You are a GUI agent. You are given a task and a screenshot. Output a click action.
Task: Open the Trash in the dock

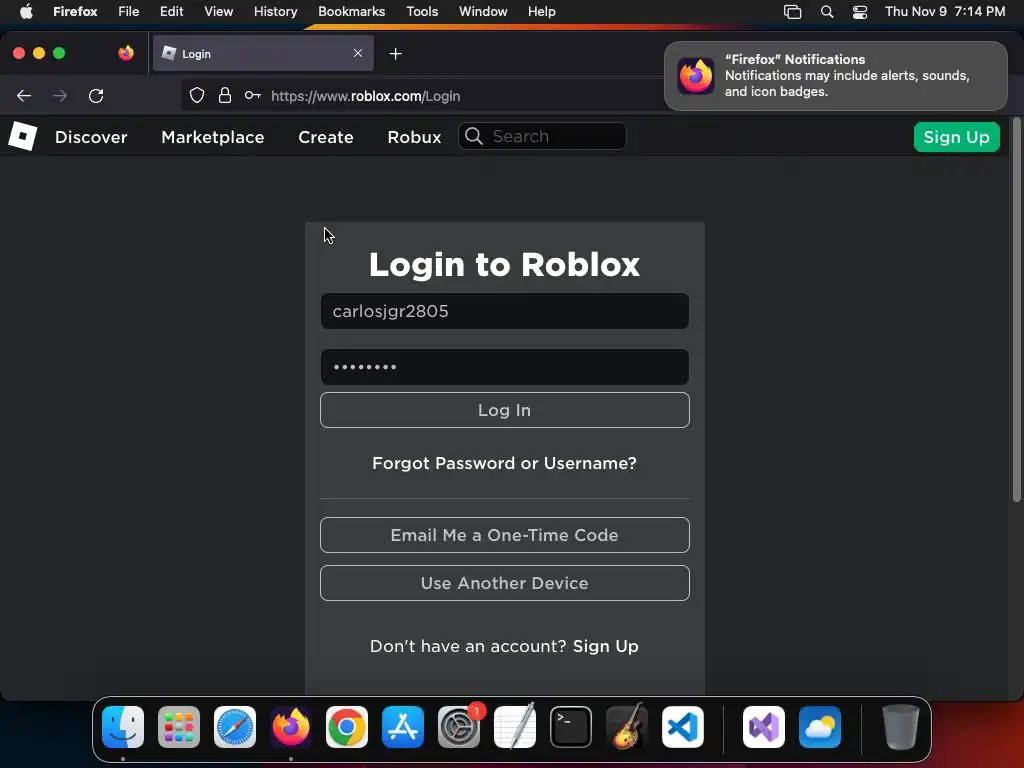coord(901,727)
